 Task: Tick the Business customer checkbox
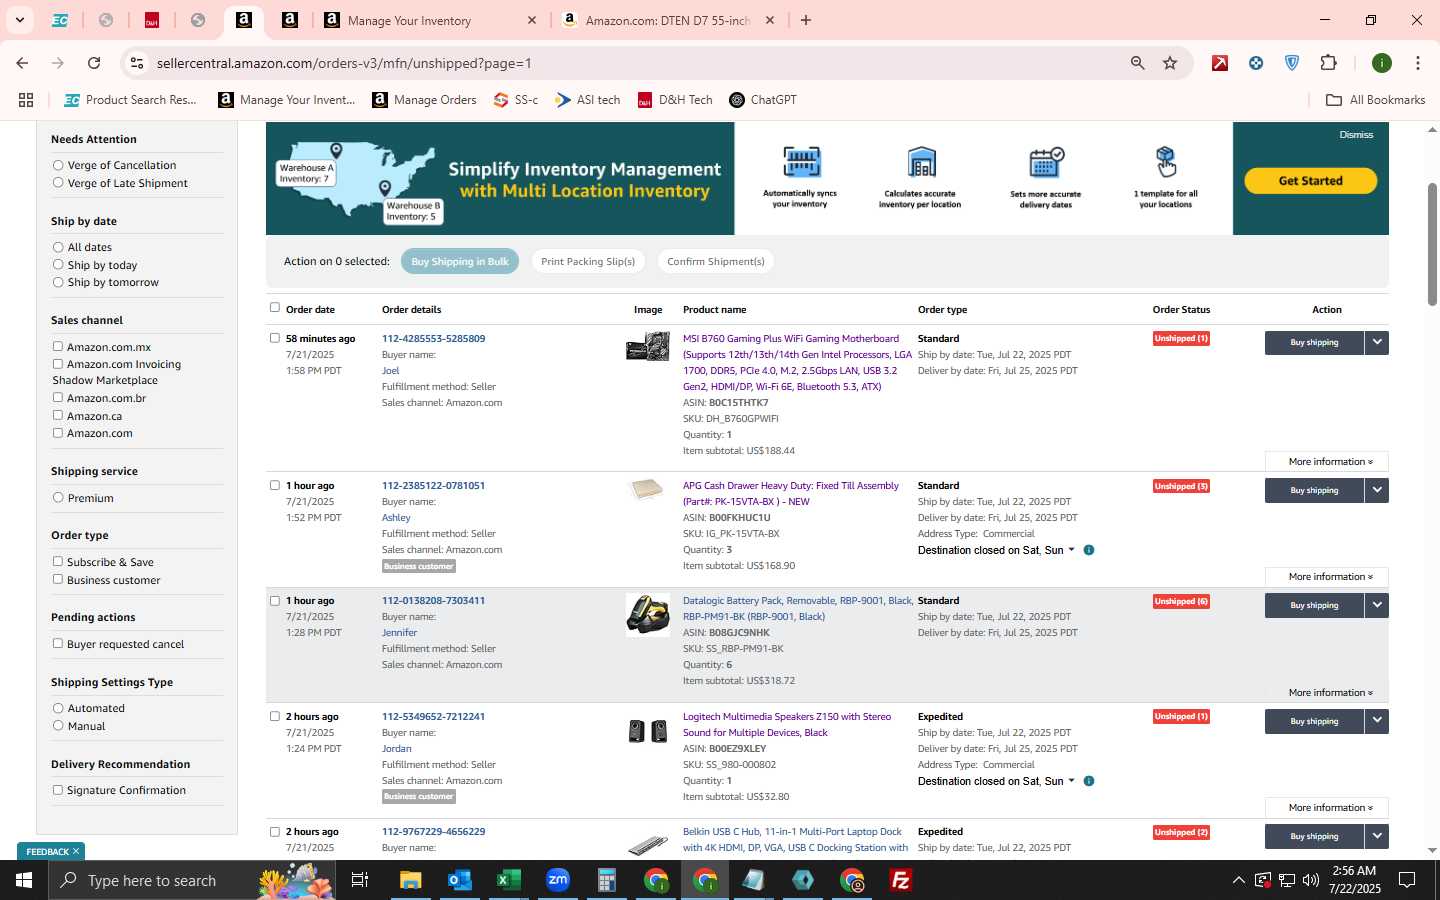(58, 580)
